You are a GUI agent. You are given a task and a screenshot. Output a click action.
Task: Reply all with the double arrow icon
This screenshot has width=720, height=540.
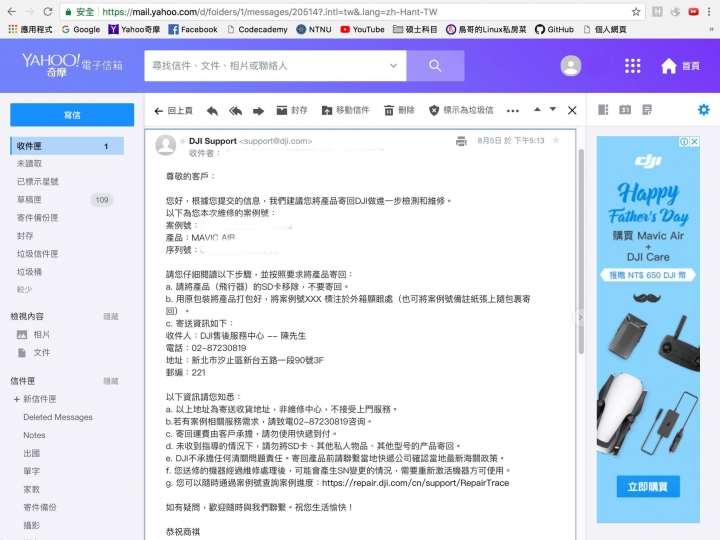[236, 111]
